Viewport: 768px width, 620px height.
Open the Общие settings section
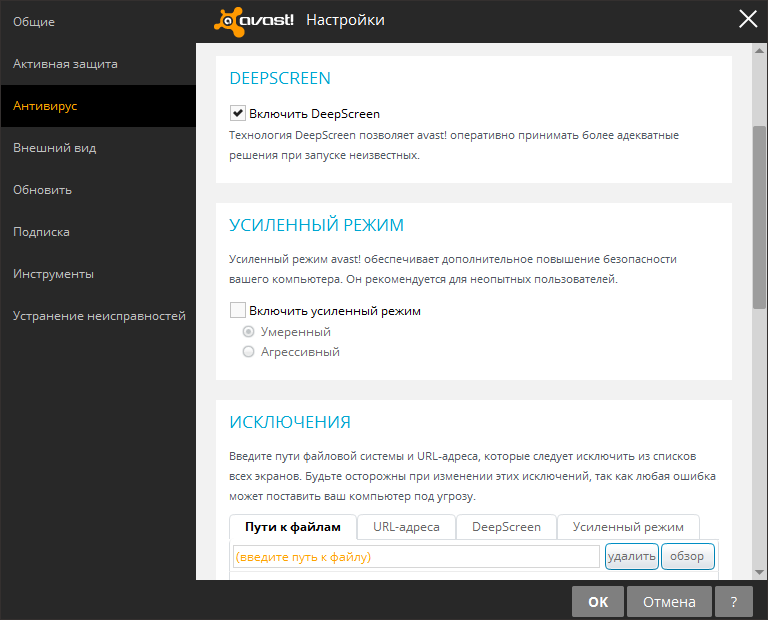98,22
